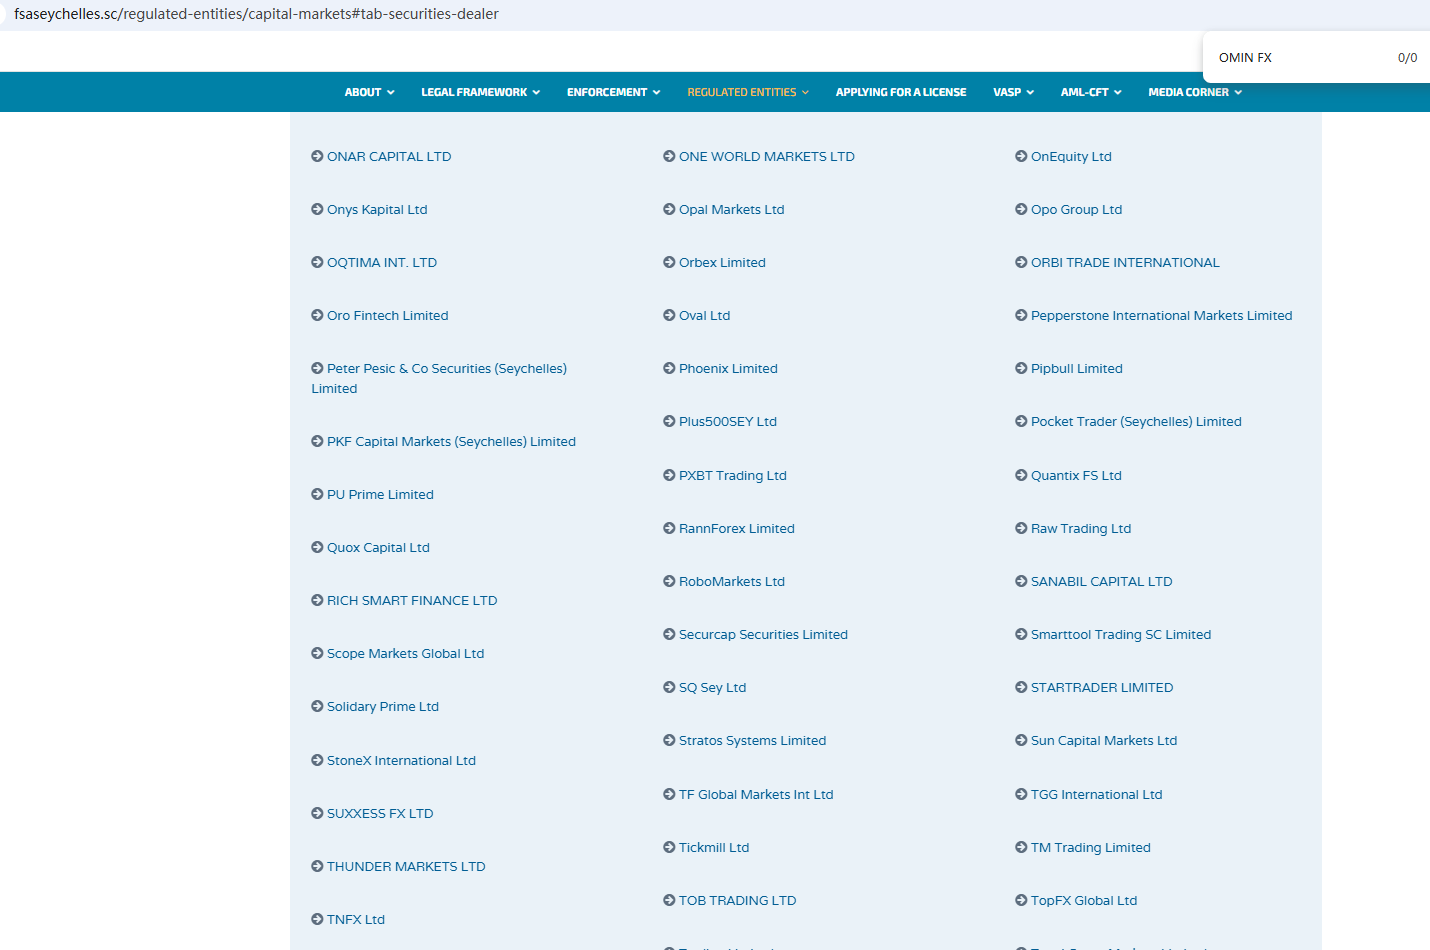Open Peter Pesic & Co Securities entry
This screenshot has height=950, width=1430.
click(439, 378)
